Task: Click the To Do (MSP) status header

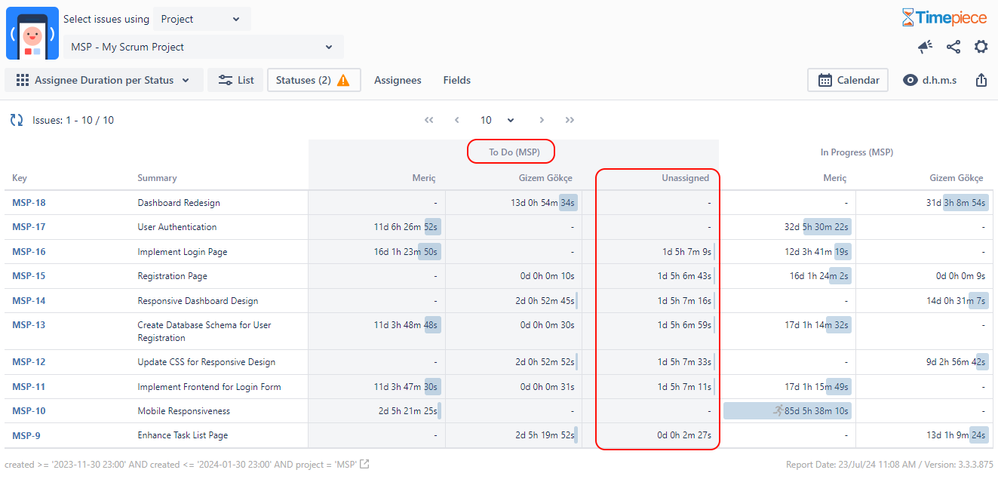Action: [512, 153]
